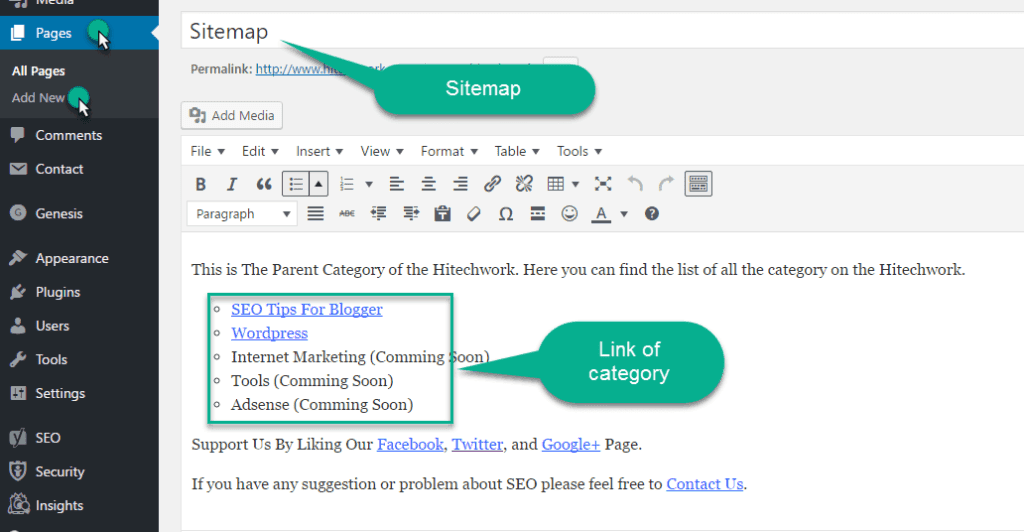Open numbered list style dropdown arrow
Viewport: 1024px width, 532px height.
[x=368, y=184]
